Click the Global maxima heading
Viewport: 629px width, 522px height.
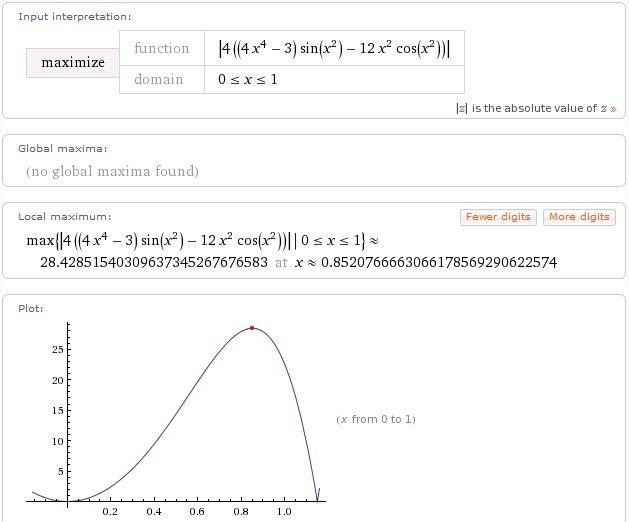63,148
